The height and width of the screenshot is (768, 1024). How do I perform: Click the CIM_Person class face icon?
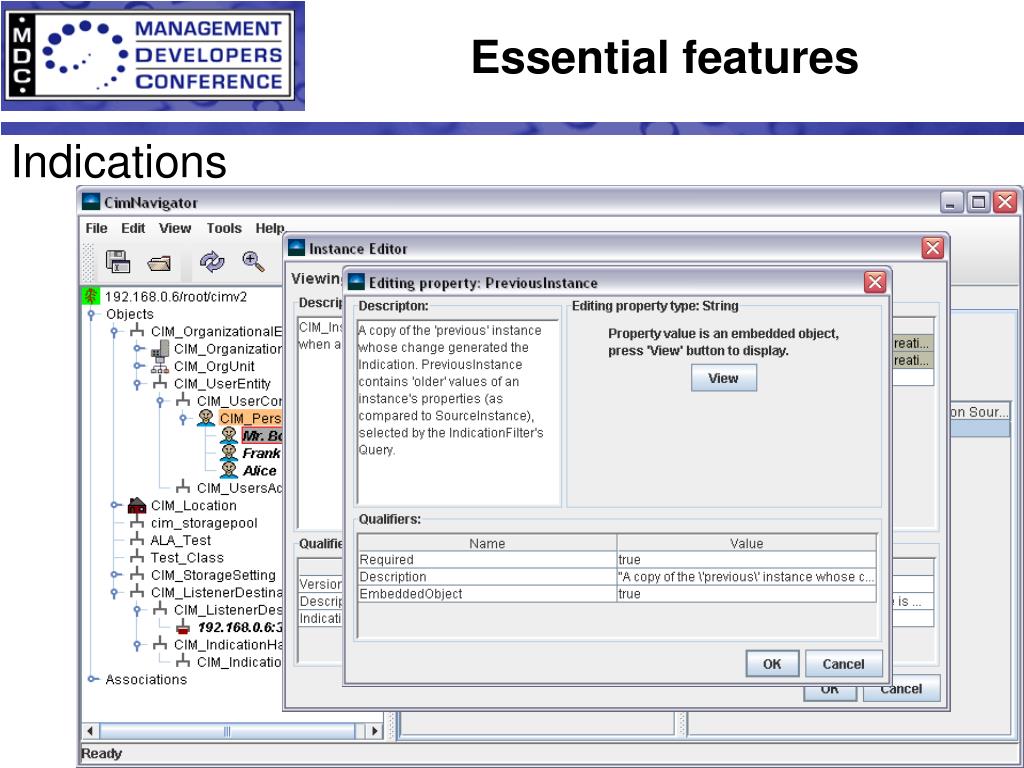(206, 418)
